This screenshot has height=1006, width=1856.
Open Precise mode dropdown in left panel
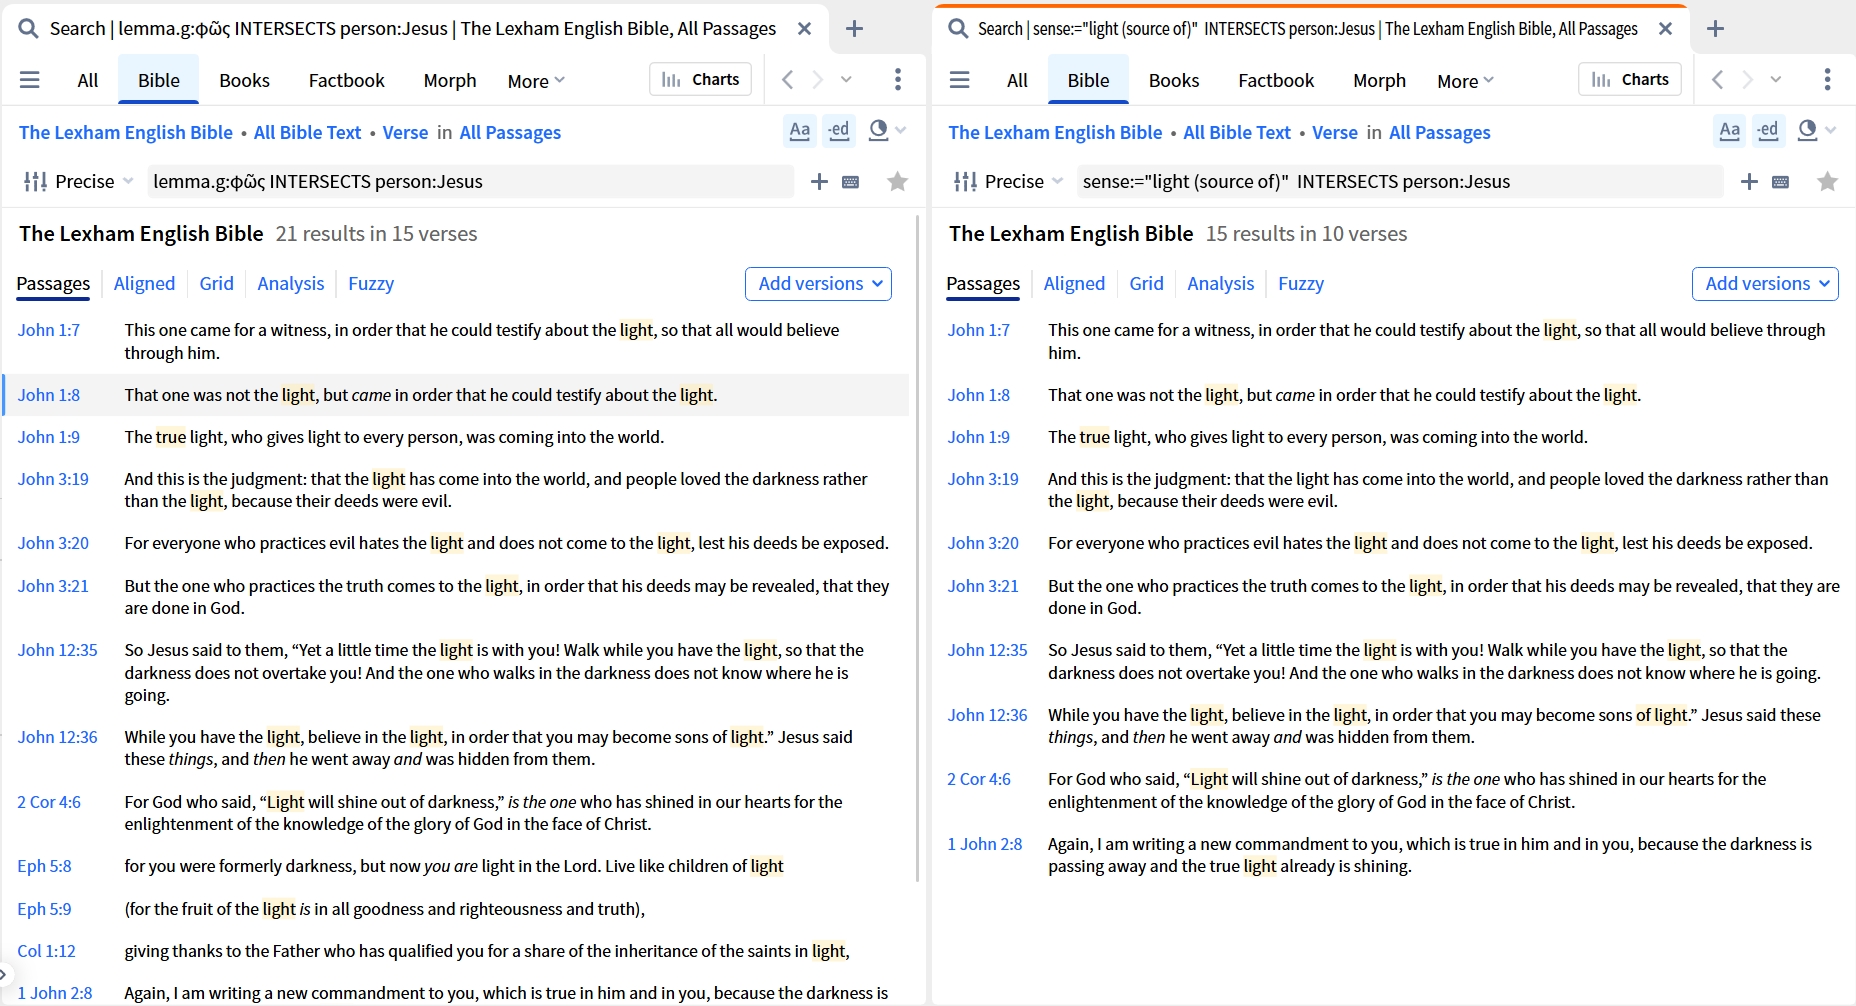79,181
